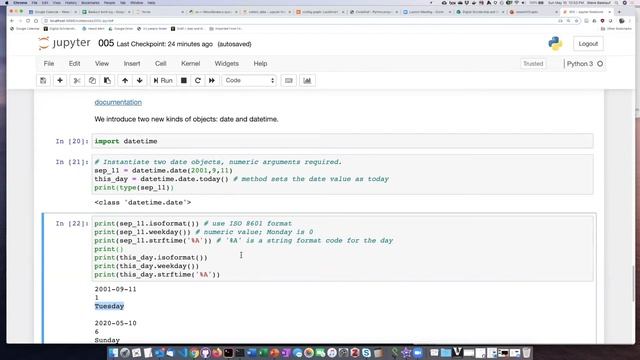This screenshot has height=360, width=640.
Task: Click the 2020-05-10 output line
Action: (116, 323)
